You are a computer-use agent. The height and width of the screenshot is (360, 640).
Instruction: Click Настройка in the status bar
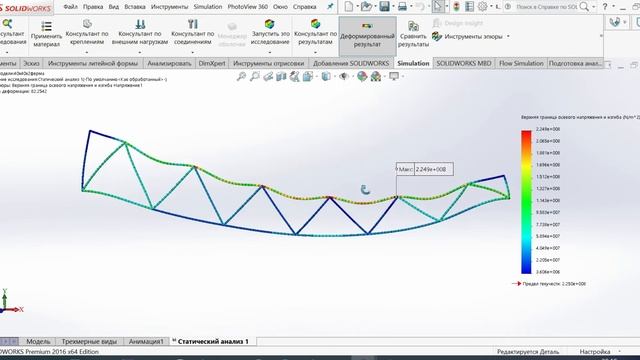595,351
